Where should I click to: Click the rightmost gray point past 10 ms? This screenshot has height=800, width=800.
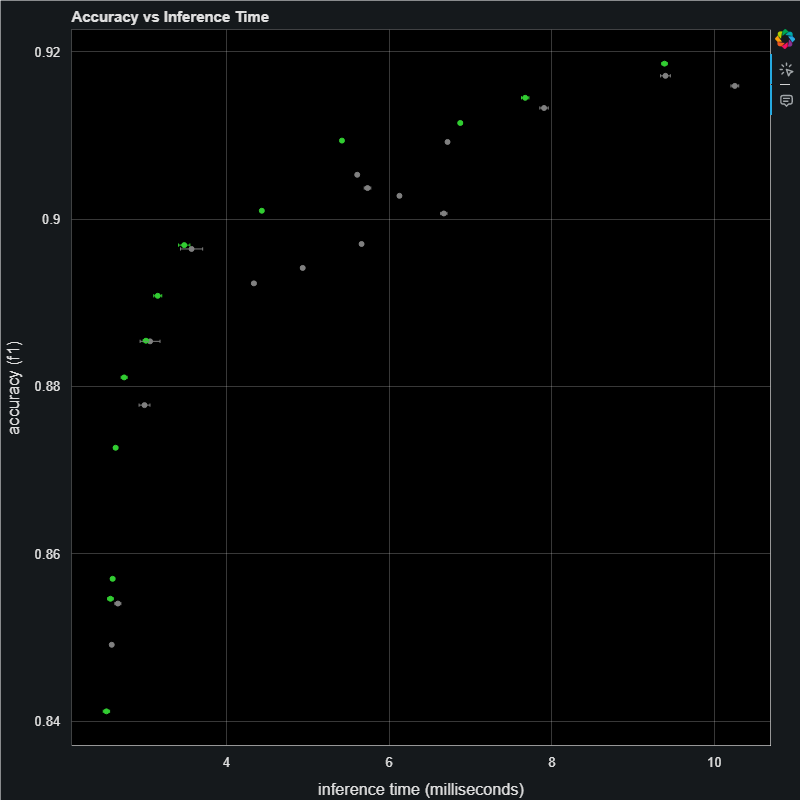[734, 86]
